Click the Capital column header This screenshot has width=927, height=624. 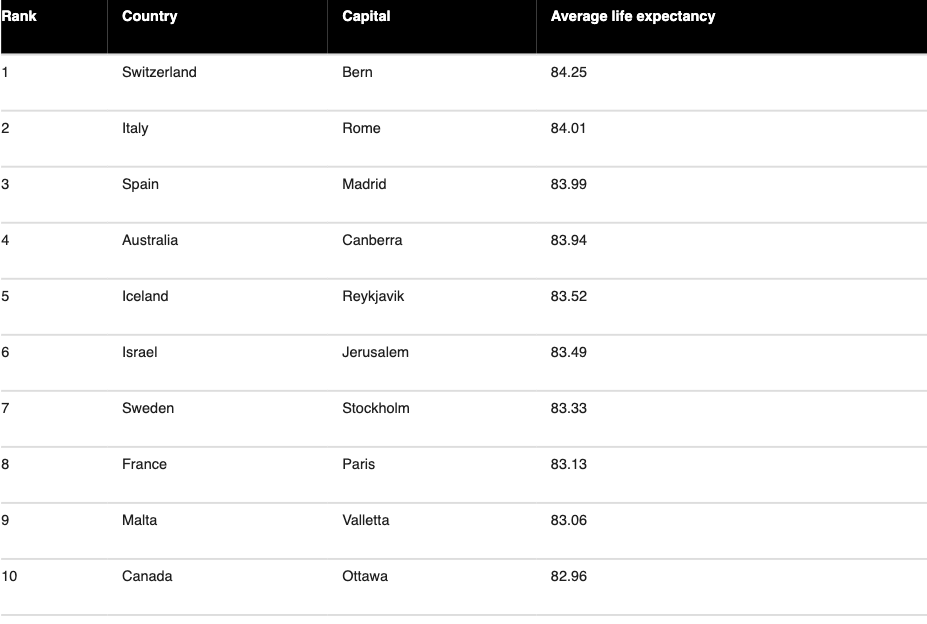click(x=366, y=16)
